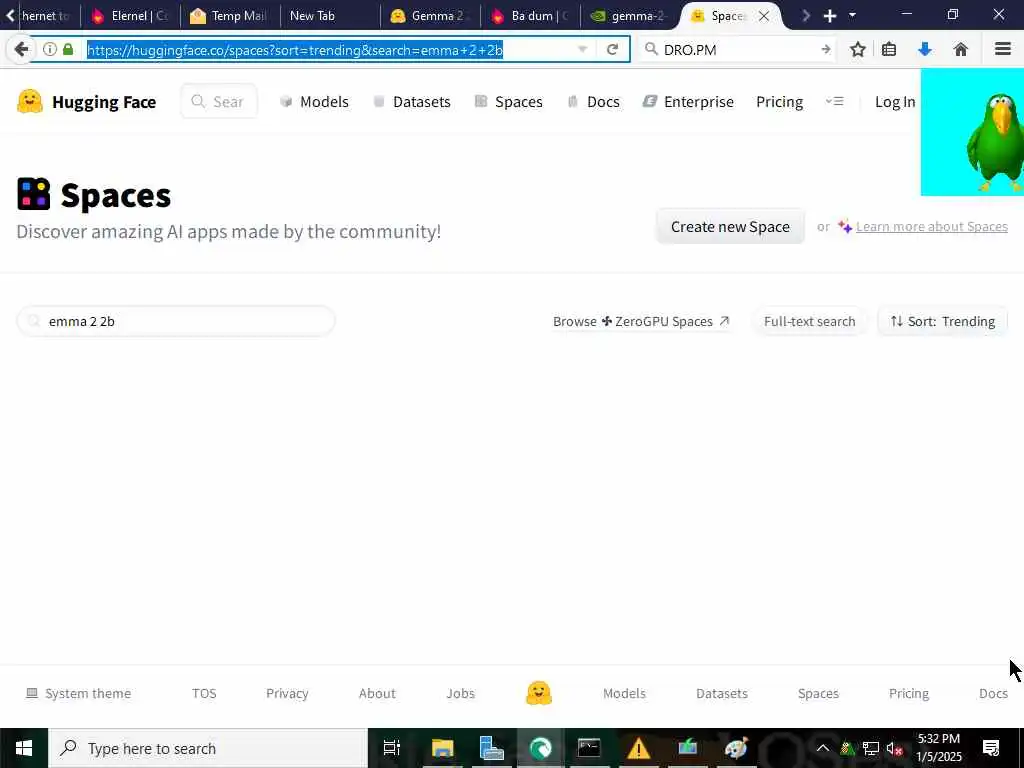Open Datasets in the navigation bar
The image size is (1024, 768).
click(x=411, y=102)
